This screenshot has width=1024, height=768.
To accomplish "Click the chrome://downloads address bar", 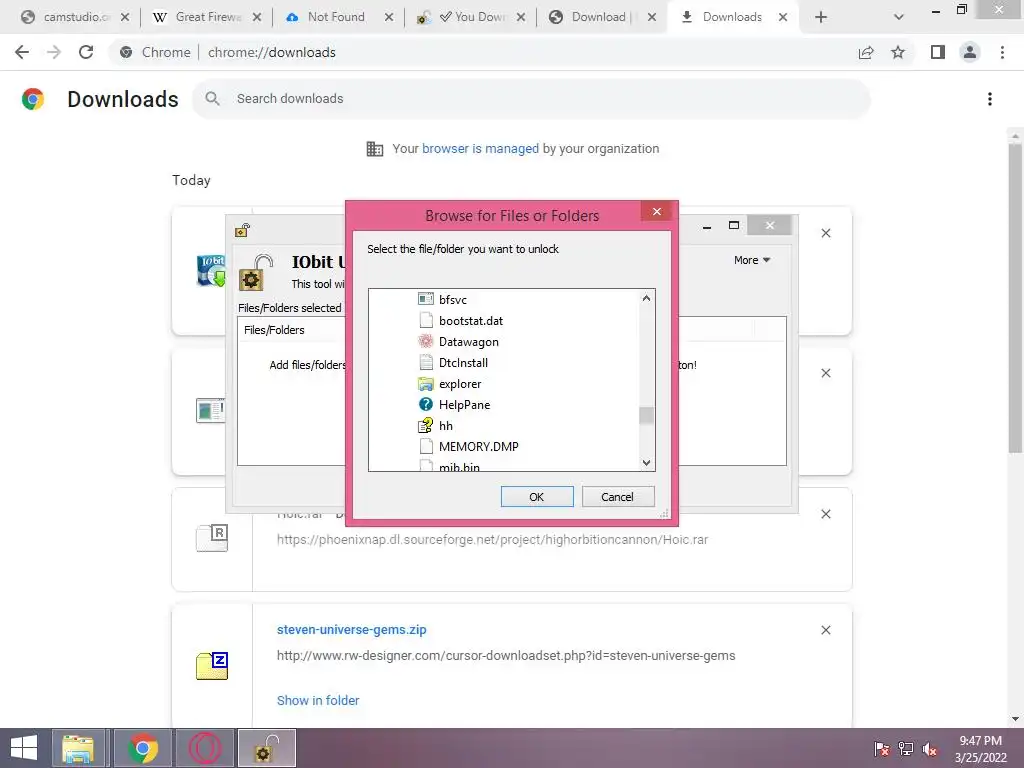I will point(483,52).
